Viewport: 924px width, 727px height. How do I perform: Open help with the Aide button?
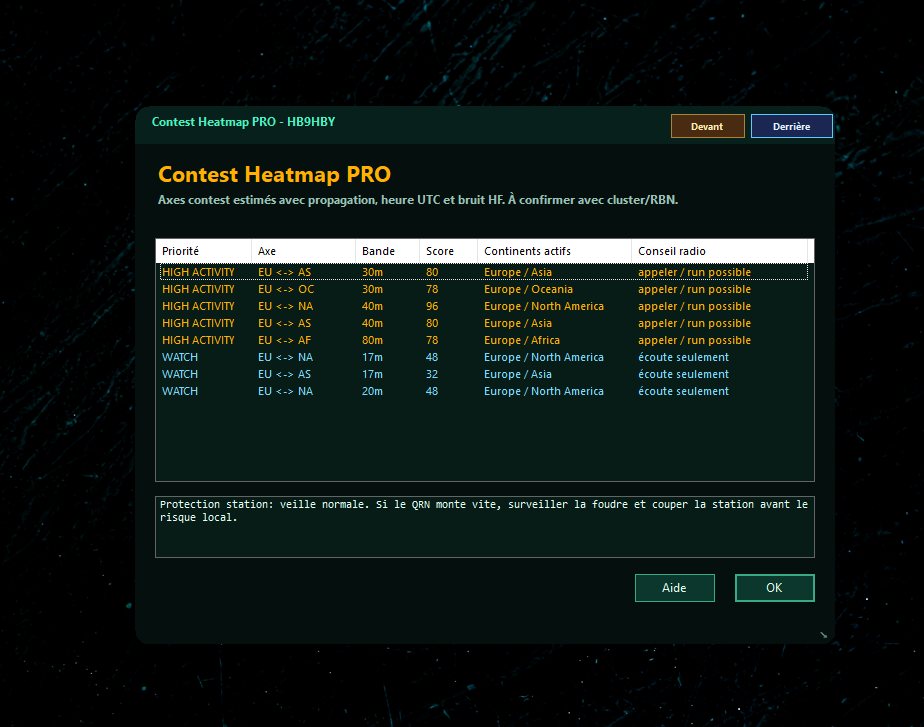pyautogui.click(x=675, y=588)
